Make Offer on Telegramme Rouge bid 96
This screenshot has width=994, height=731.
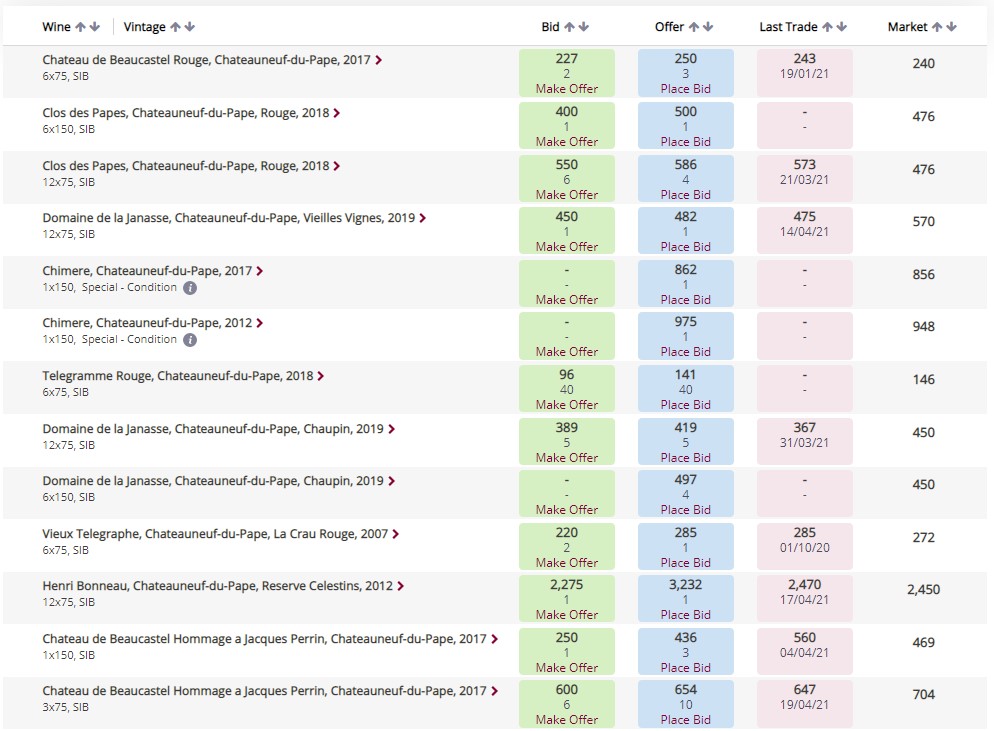[x=567, y=404]
